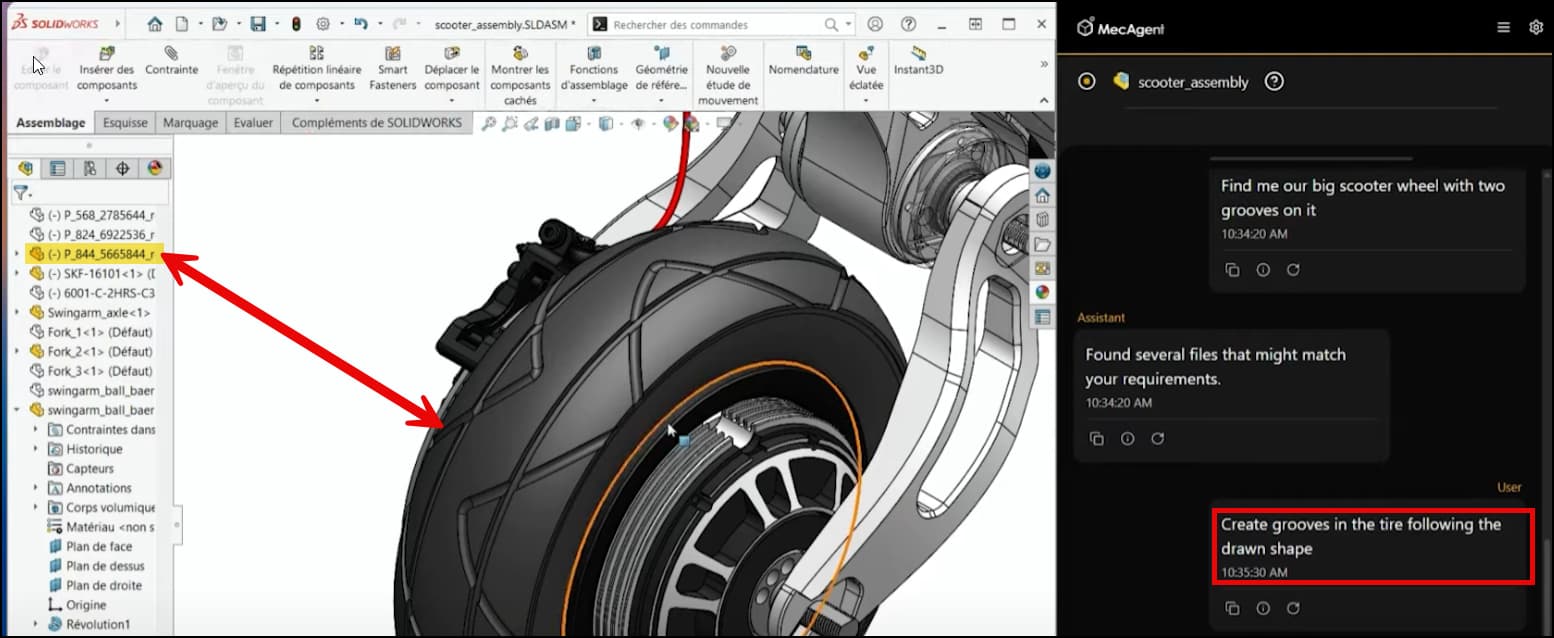Copy the 'Find me our big scooter wheel' message
1554x638 pixels.
click(x=1233, y=270)
